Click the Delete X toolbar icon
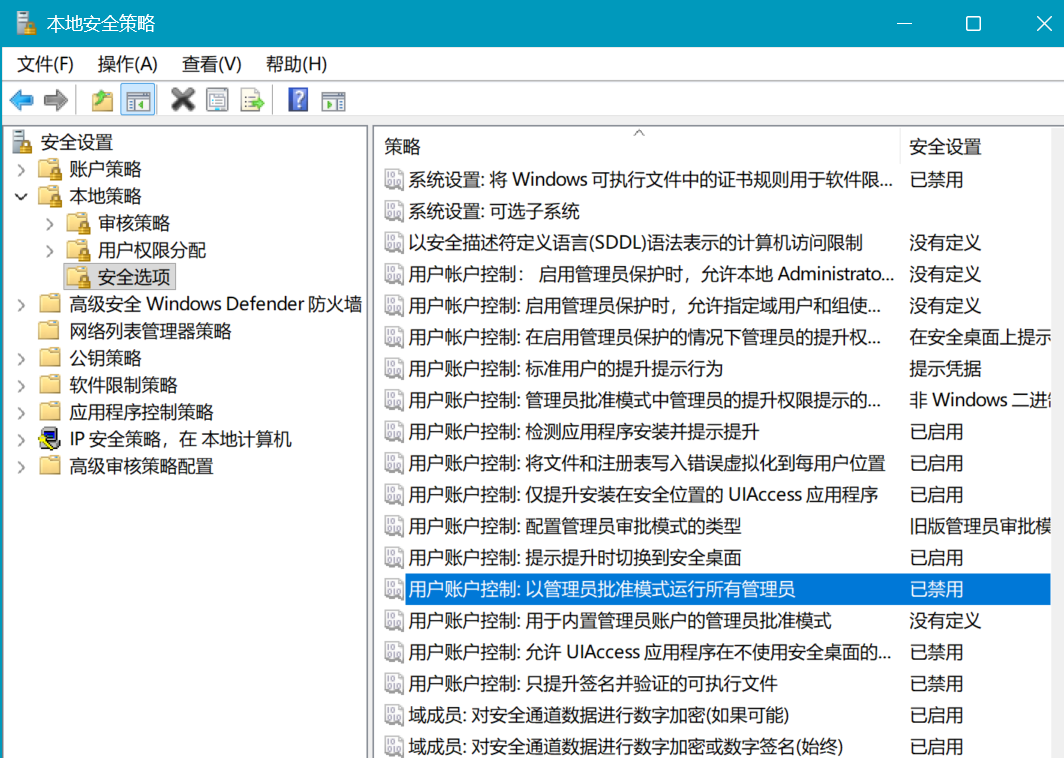The image size is (1064, 758). (183, 100)
